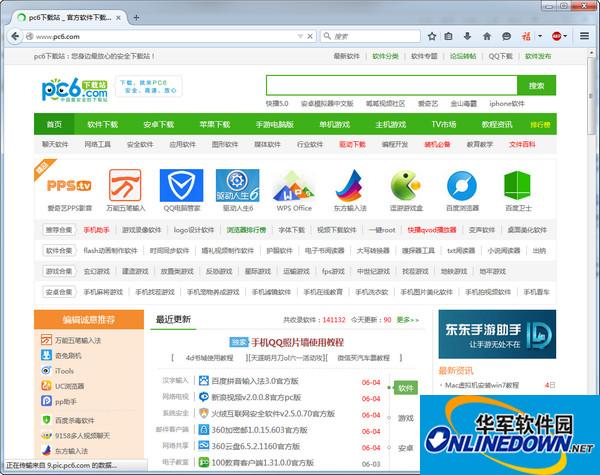Click the 9158多人视频聊天 sidebar entry

tap(82, 436)
